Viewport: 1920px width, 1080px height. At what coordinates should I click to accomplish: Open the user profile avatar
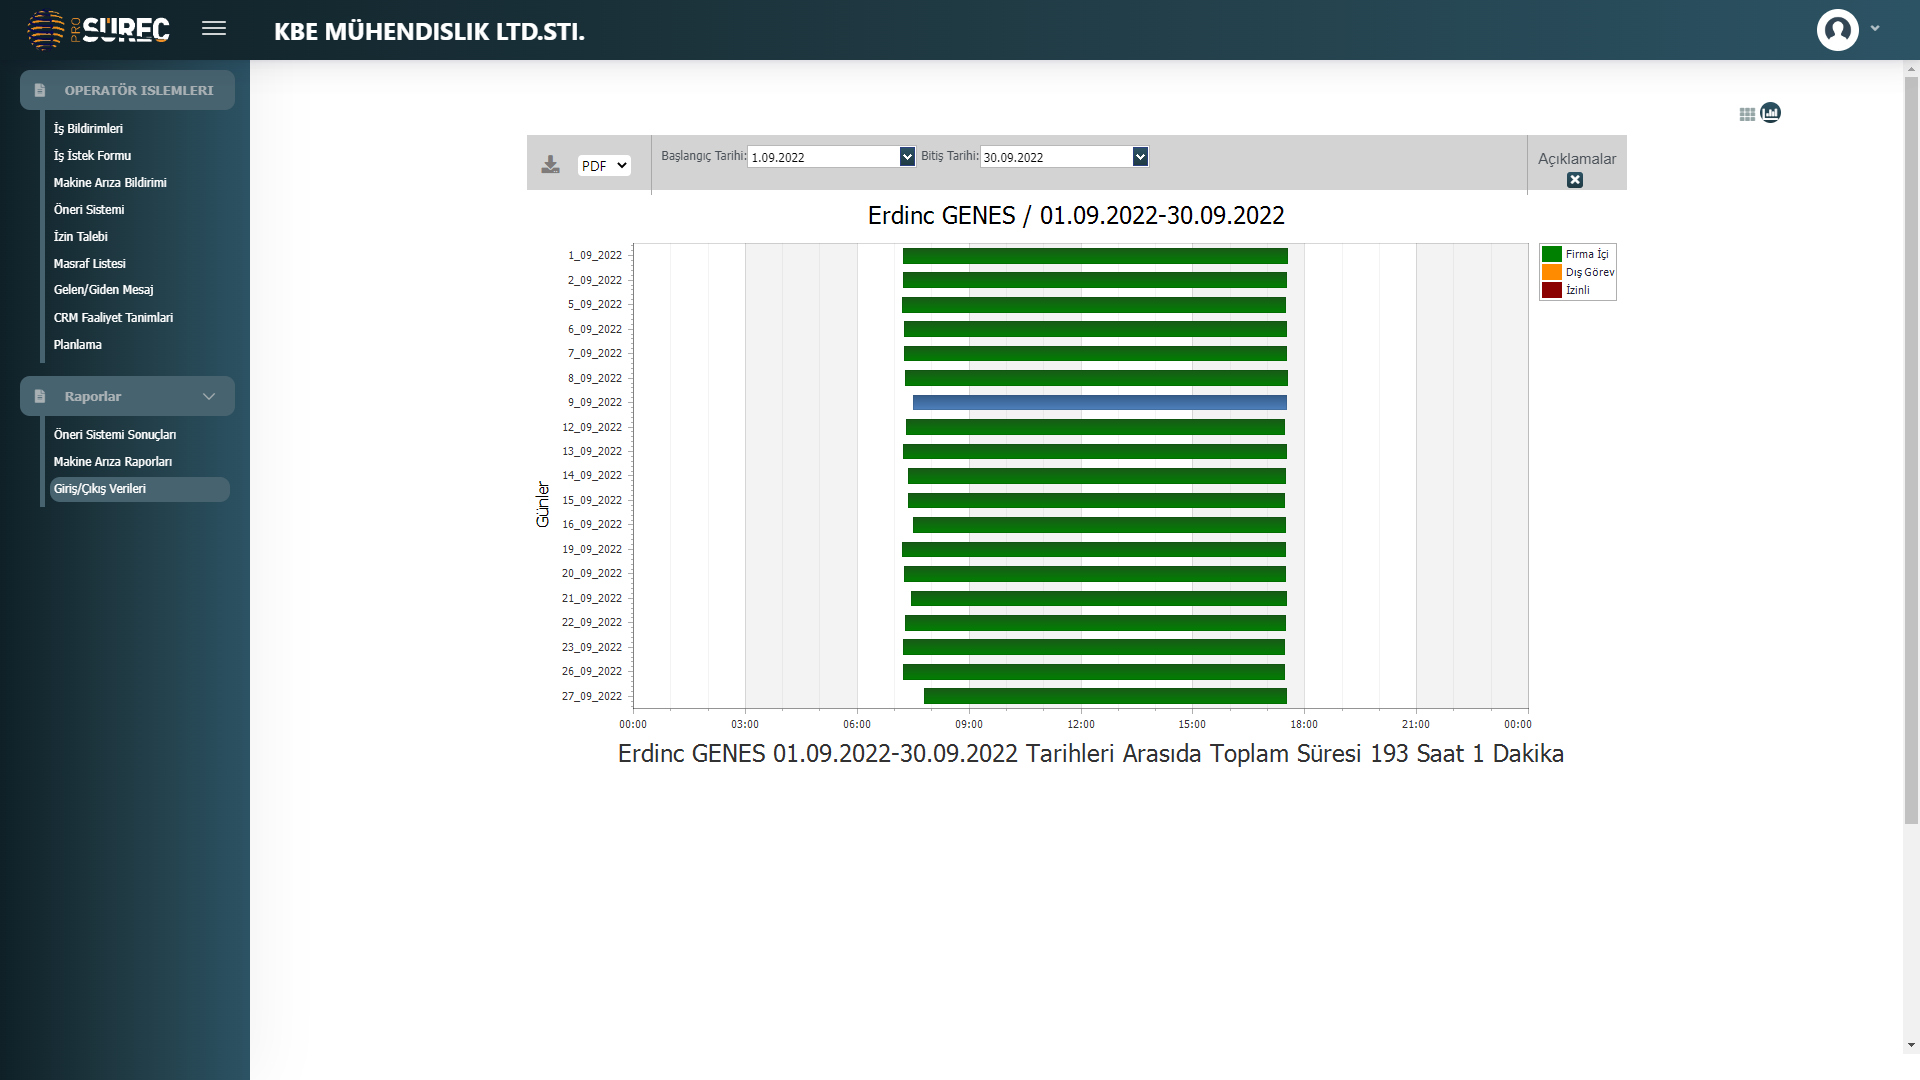(x=1837, y=30)
